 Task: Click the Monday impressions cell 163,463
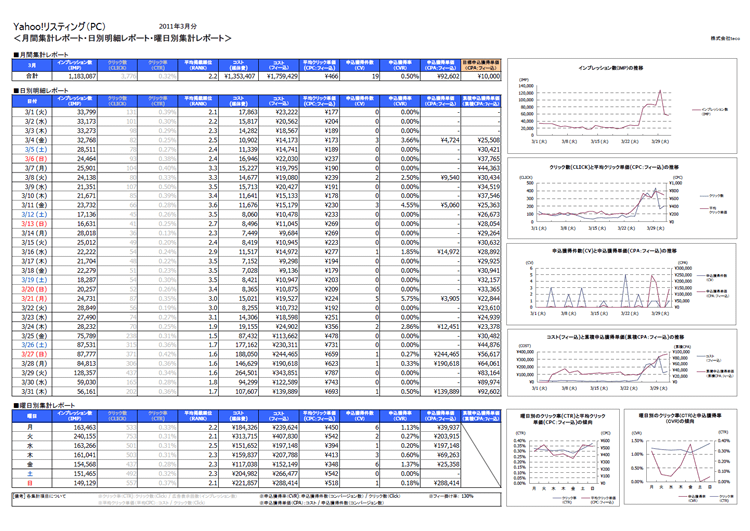point(75,428)
